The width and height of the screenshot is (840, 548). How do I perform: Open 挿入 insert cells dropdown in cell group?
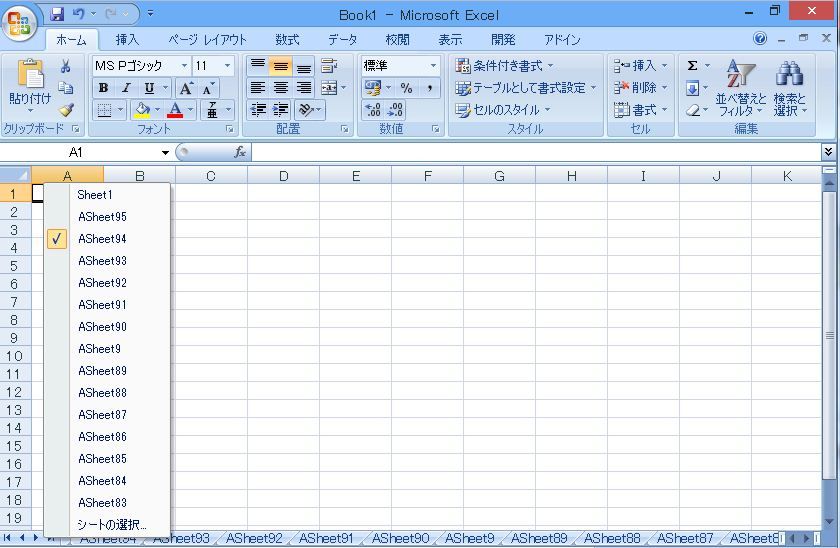pyautogui.click(x=640, y=66)
